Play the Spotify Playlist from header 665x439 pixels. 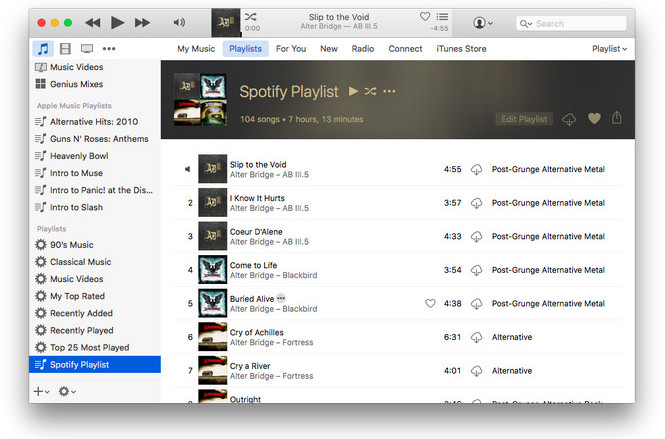pos(353,91)
